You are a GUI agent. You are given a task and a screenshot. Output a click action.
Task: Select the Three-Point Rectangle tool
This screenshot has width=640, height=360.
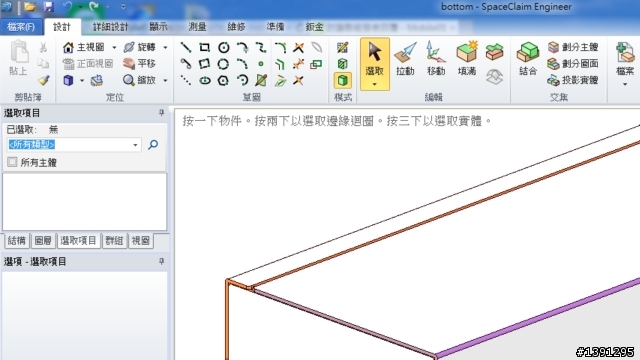(204, 64)
